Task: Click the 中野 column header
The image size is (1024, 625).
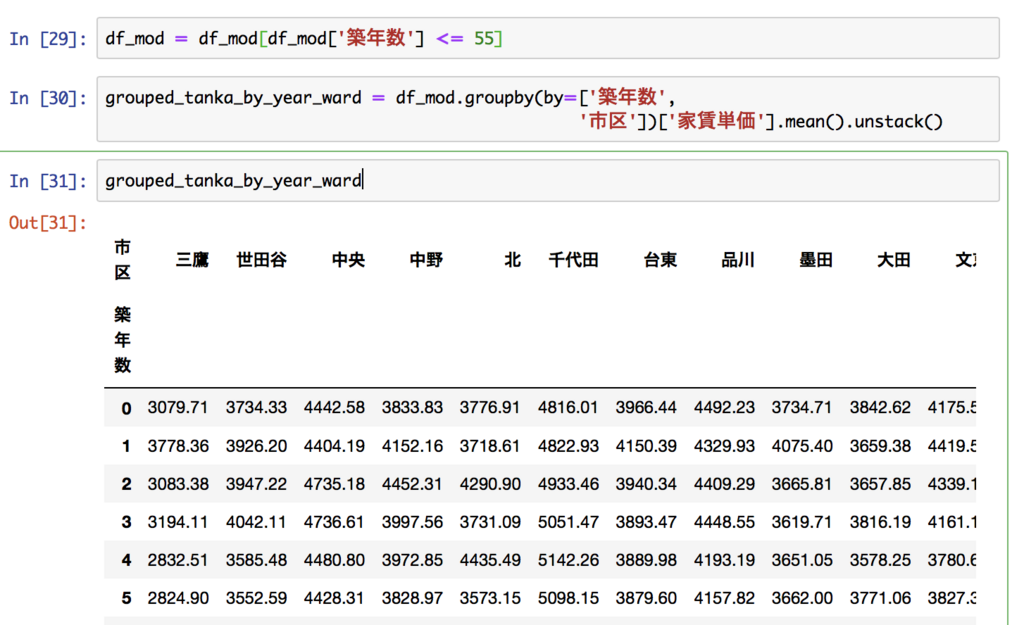Action: click(x=426, y=260)
